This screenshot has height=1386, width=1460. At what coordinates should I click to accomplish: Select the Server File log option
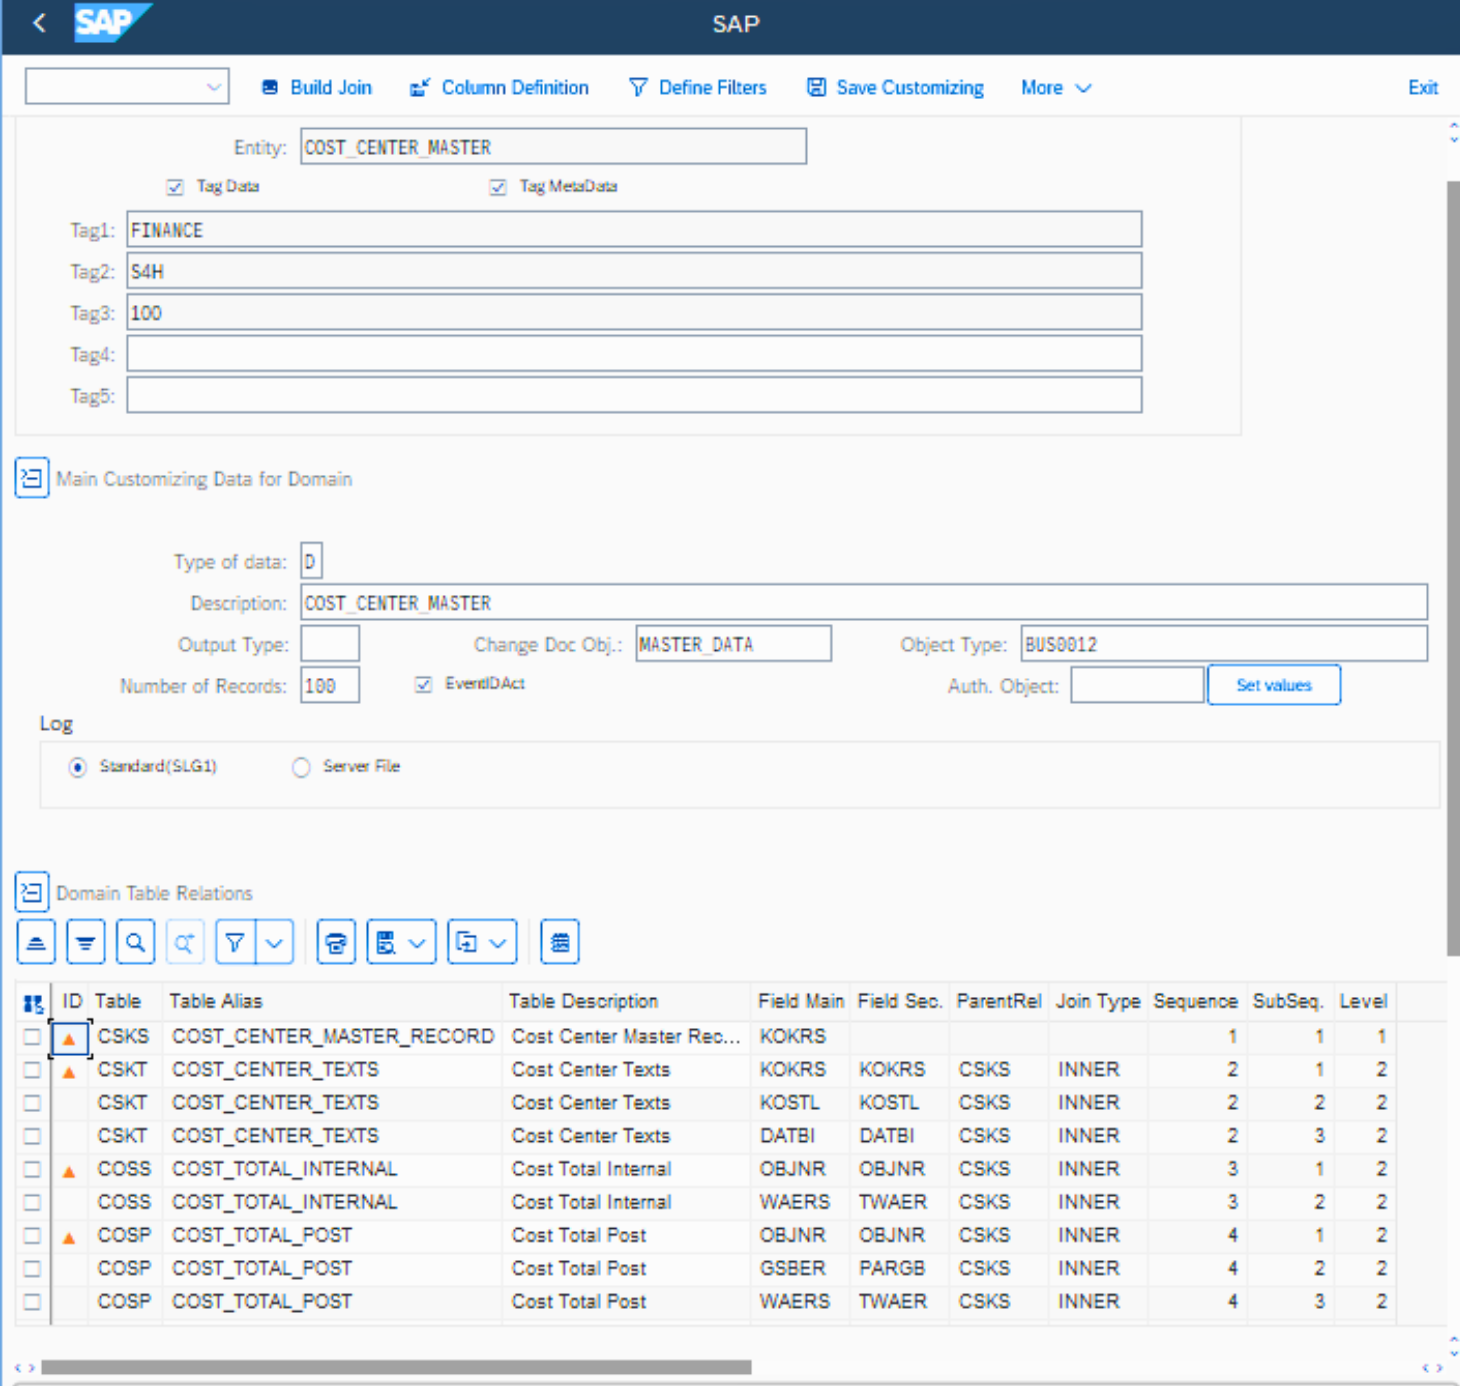[x=301, y=767]
